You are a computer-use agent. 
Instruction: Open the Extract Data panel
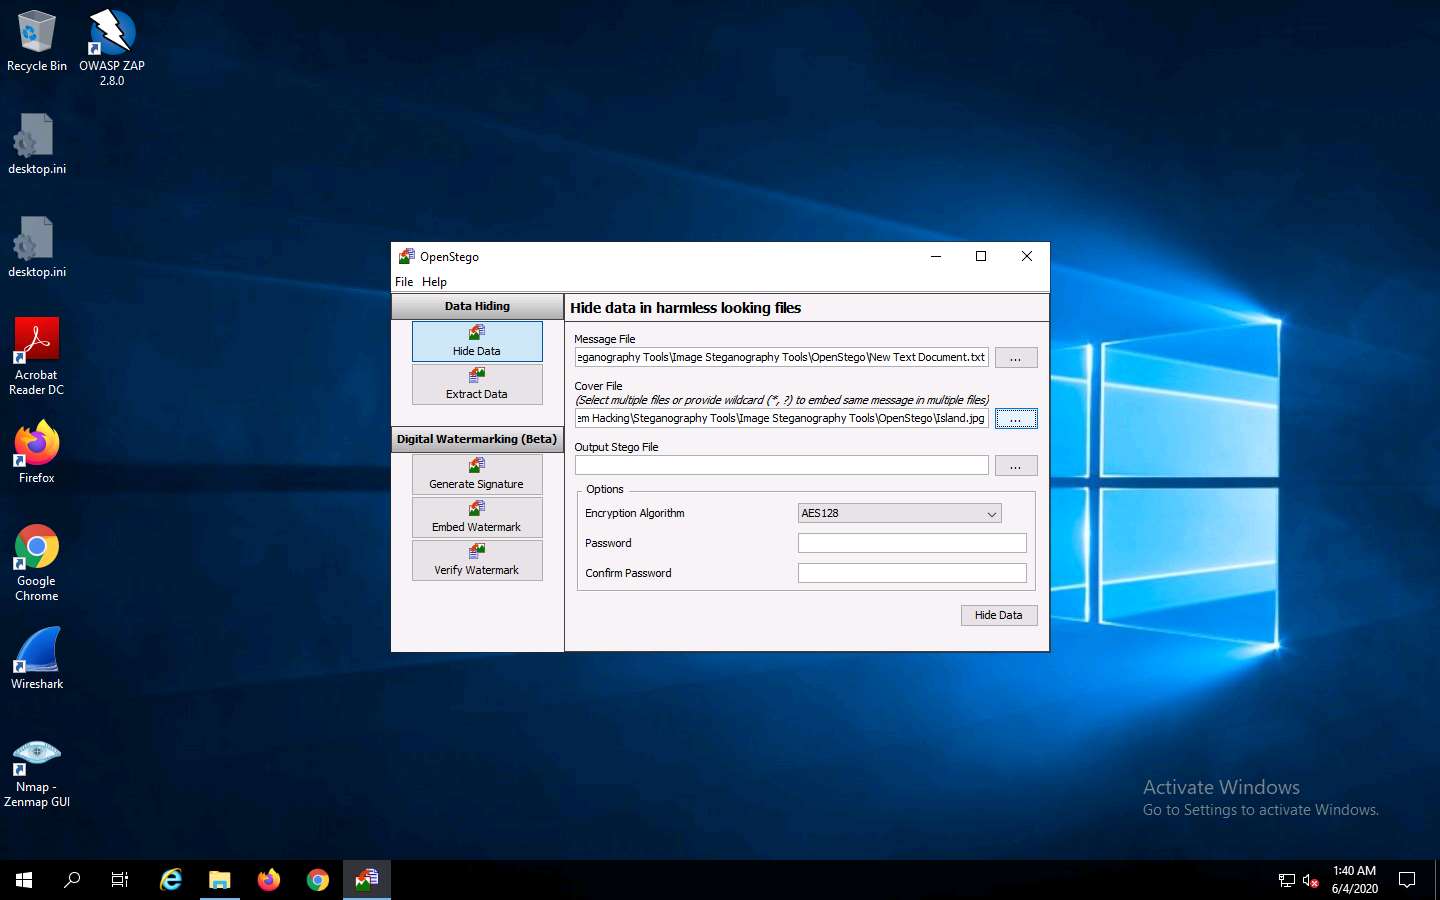point(477,384)
